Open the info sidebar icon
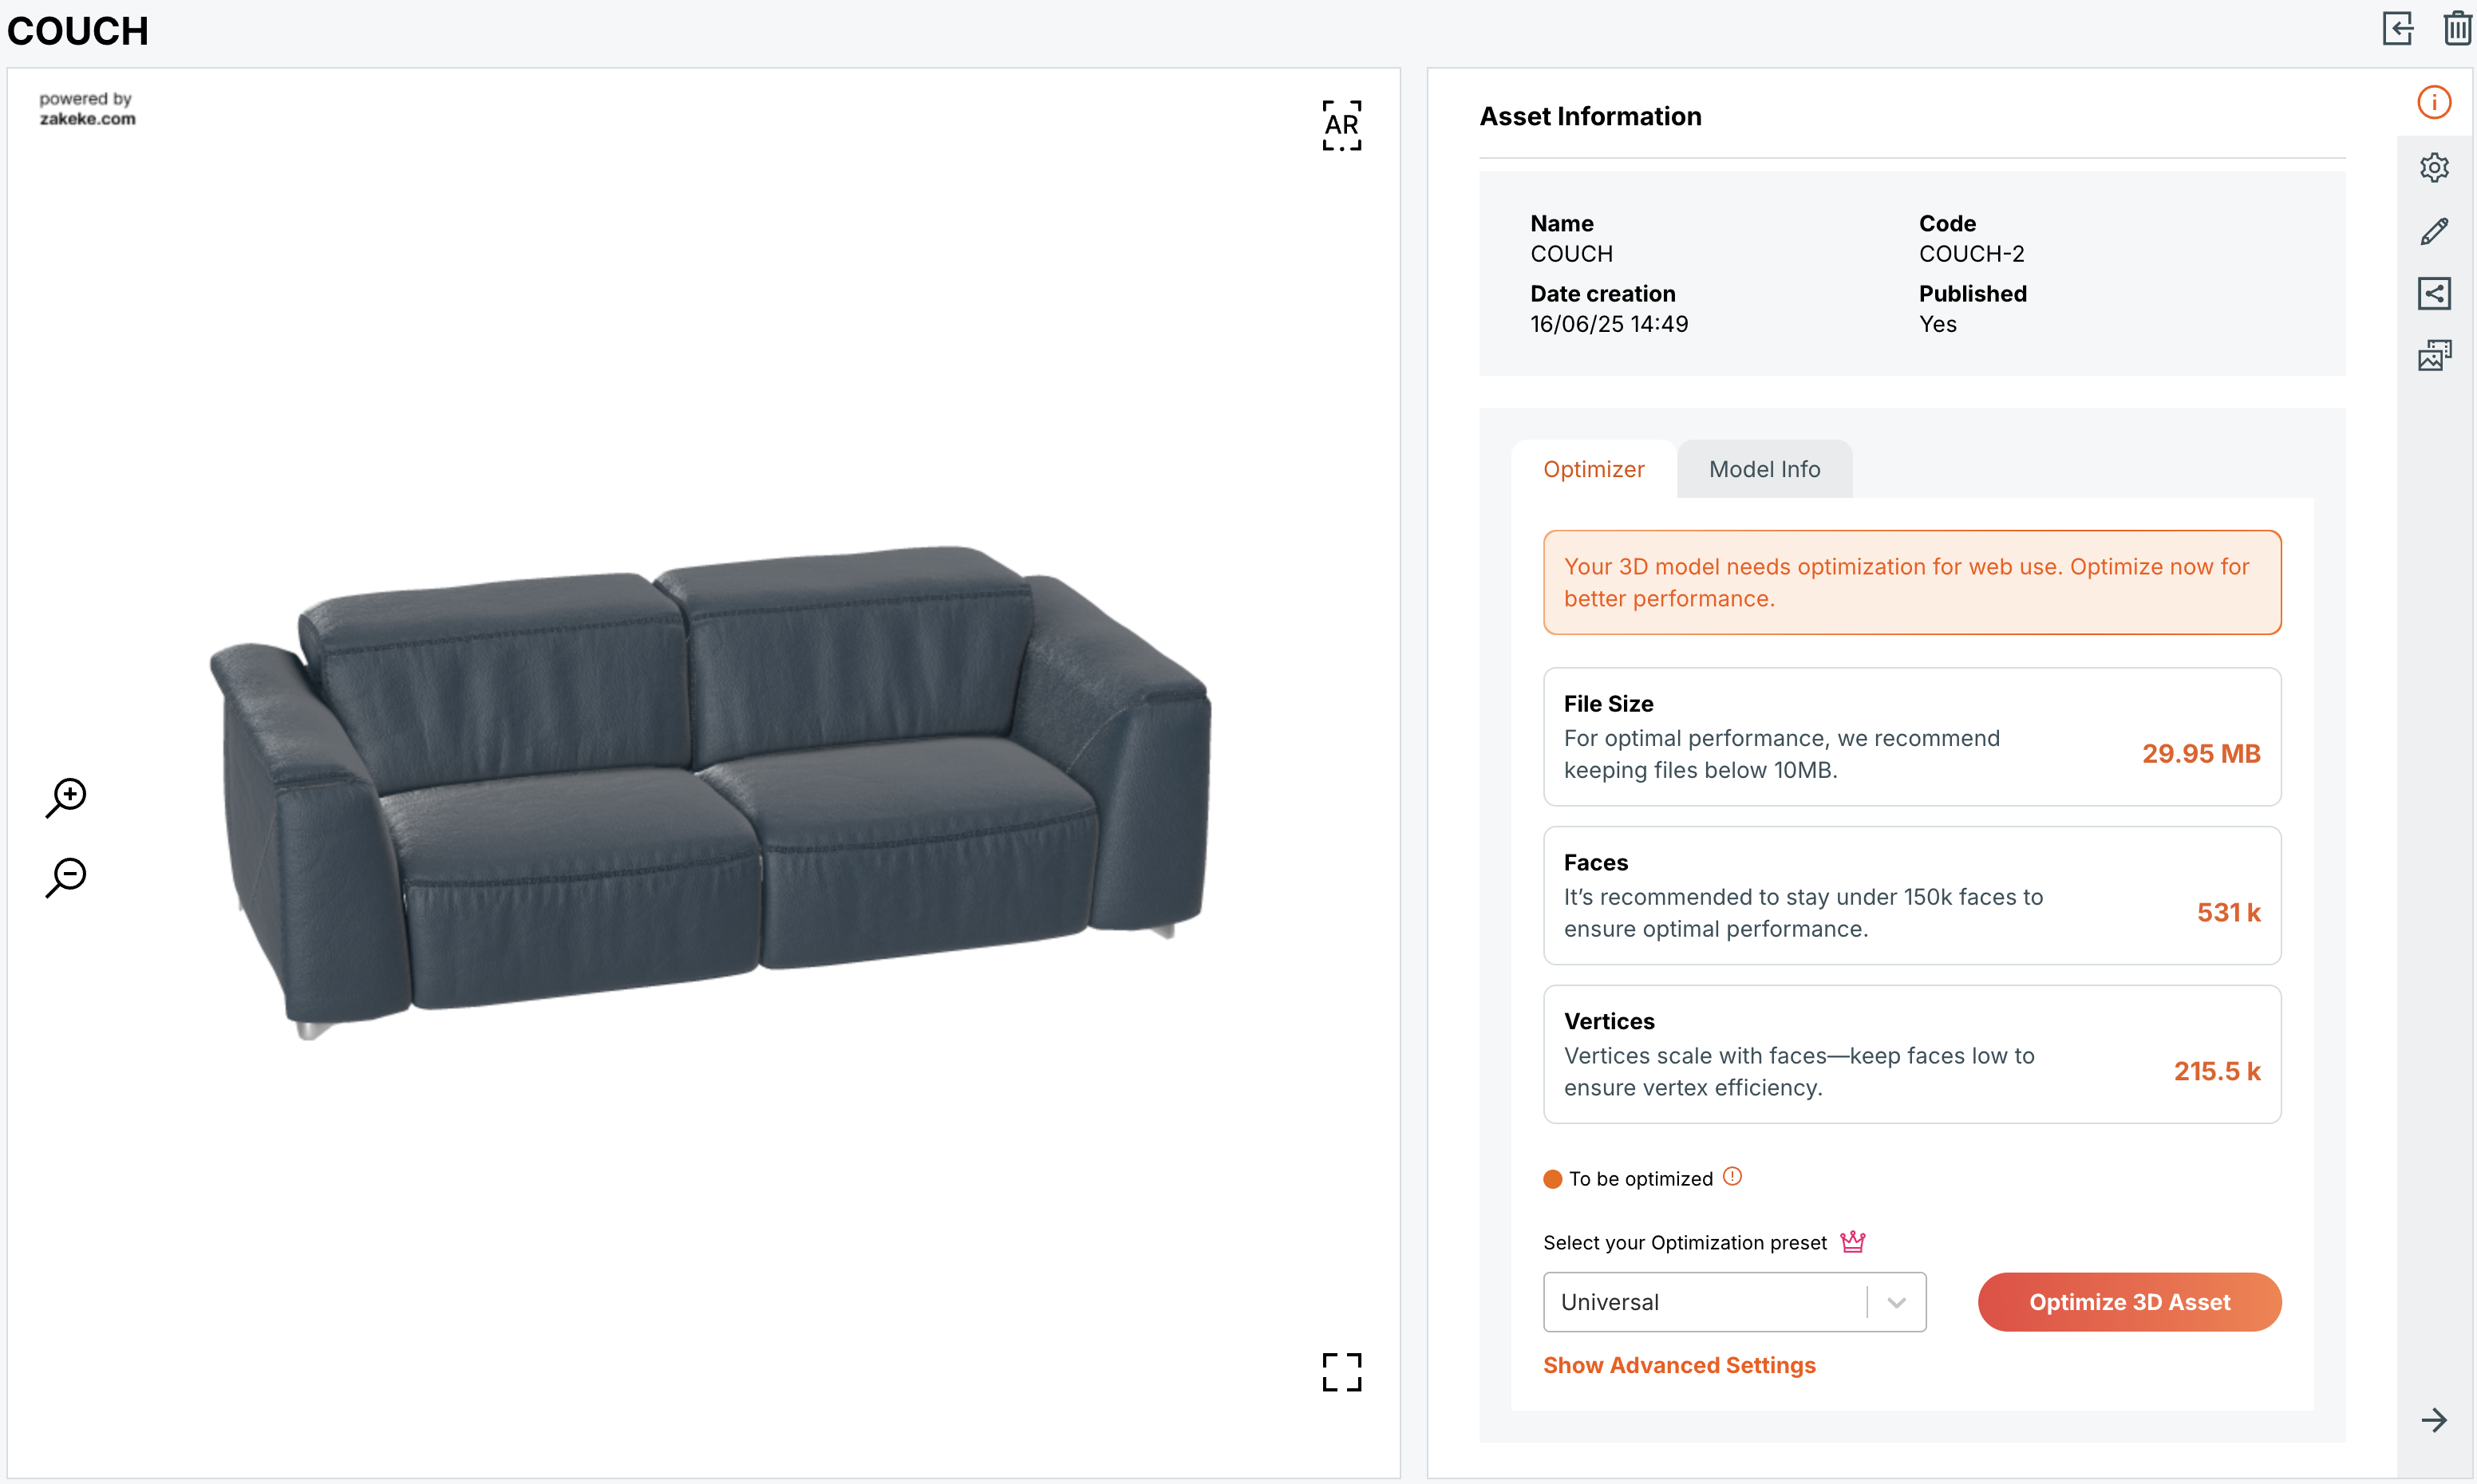Image resolution: width=2477 pixels, height=1484 pixels. (2434, 102)
